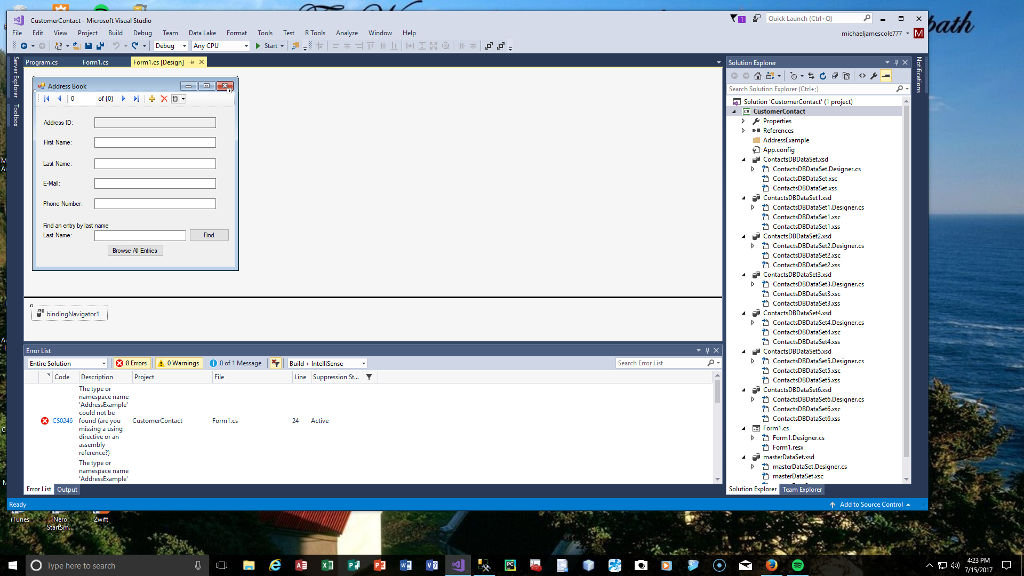1024x576 pixels.
Task: Open the Analyze menu
Action: (x=347, y=33)
